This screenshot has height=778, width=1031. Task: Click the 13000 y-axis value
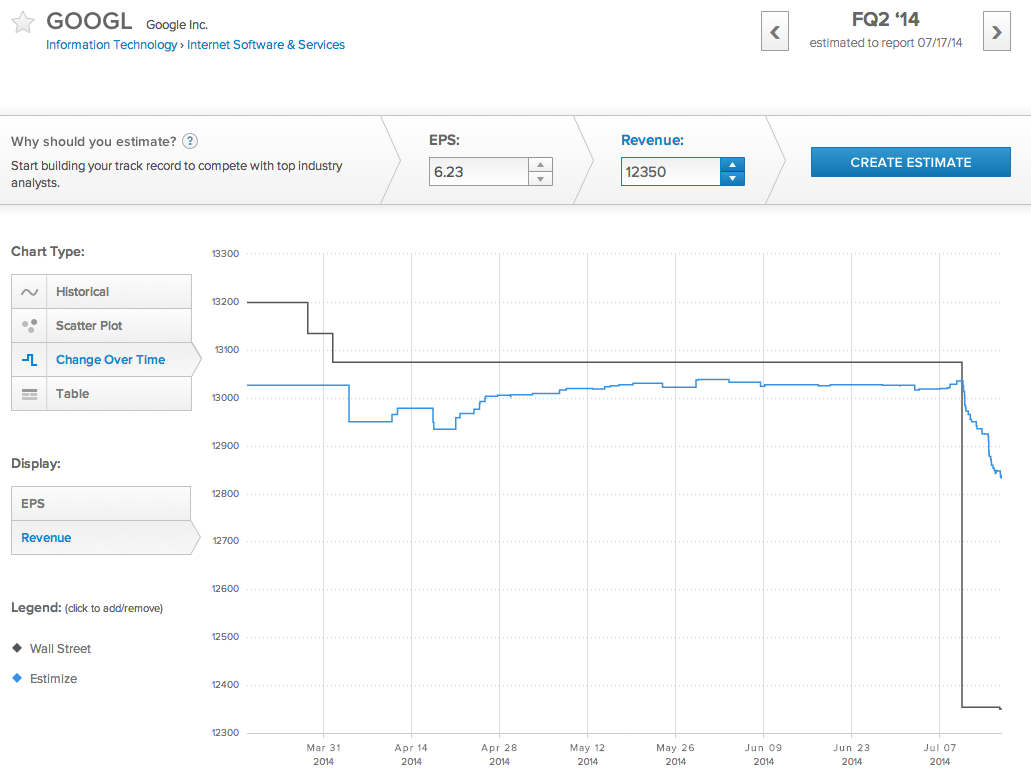coord(225,398)
